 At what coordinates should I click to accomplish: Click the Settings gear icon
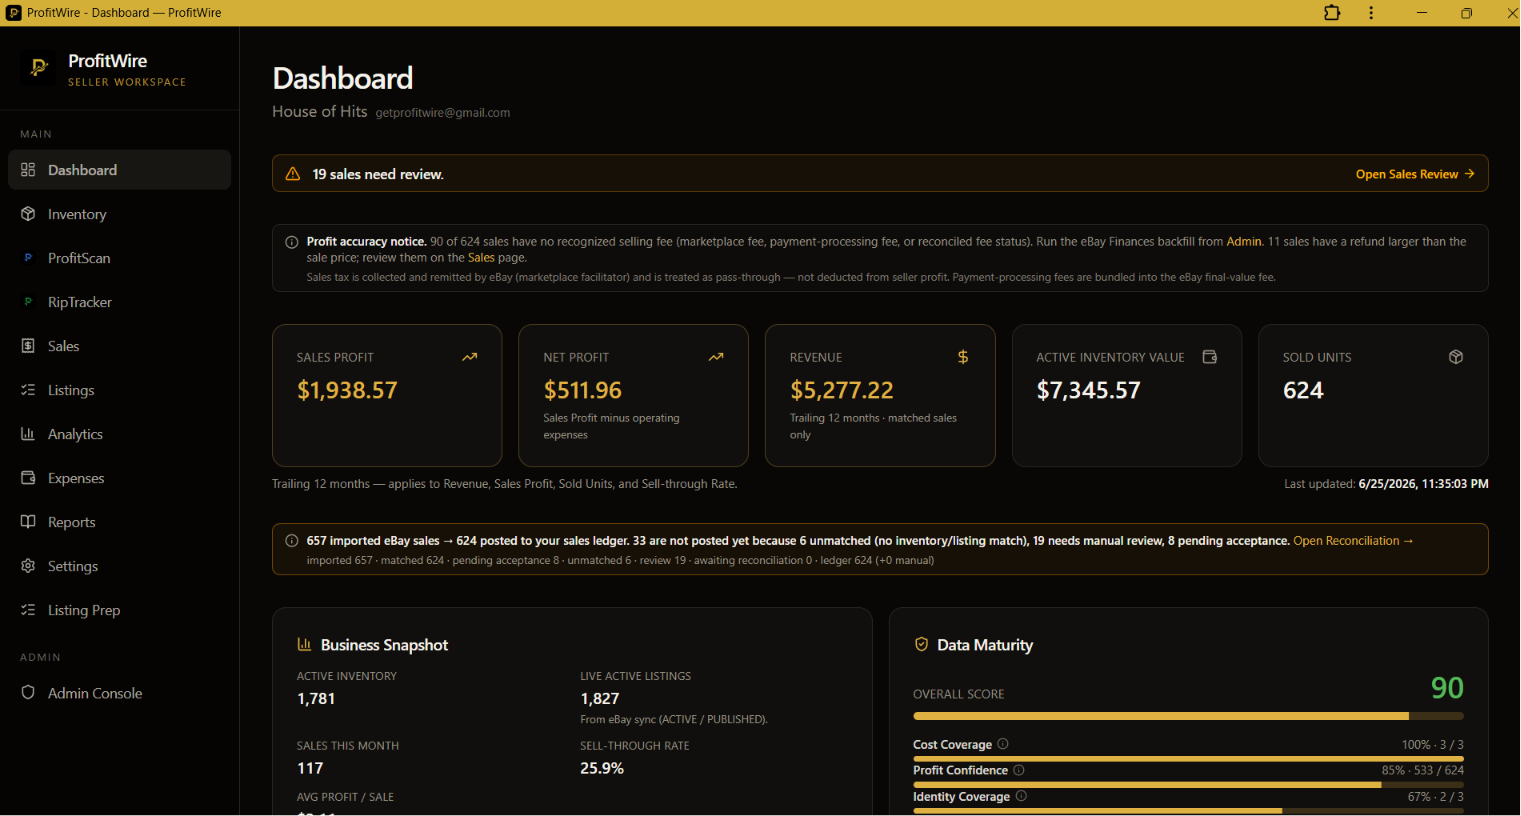pyautogui.click(x=28, y=566)
